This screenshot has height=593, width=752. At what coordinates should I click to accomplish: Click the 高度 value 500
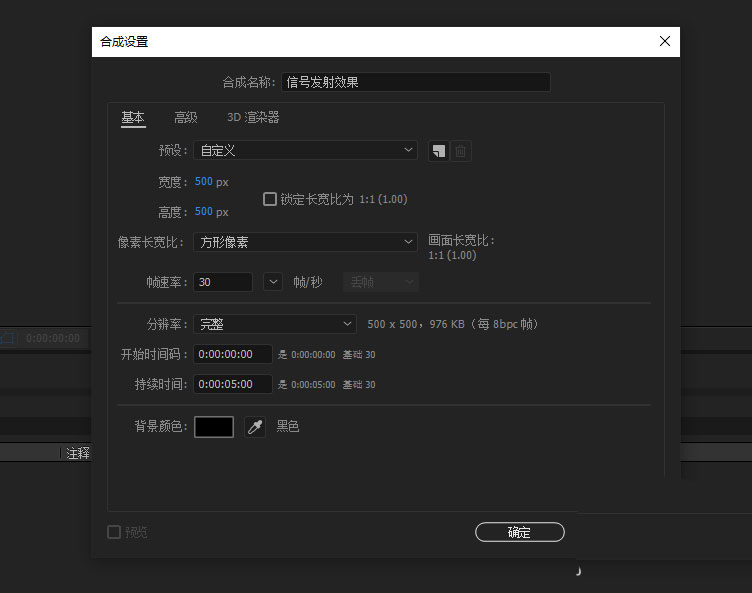(204, 212)
